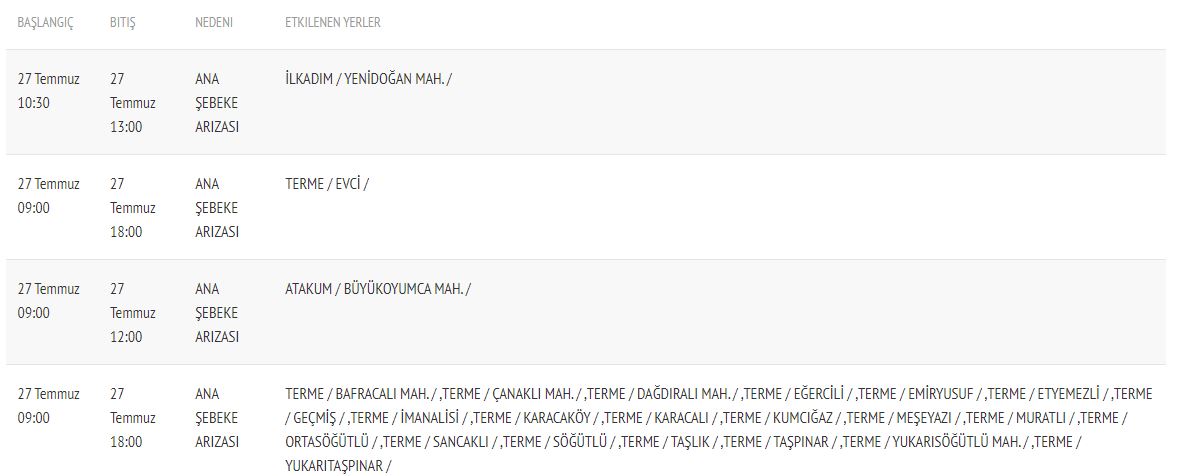Viewport: 1178px width, 476px height.
Task: Click the BİTİŞ column header
Action: (x=122, y=23)
